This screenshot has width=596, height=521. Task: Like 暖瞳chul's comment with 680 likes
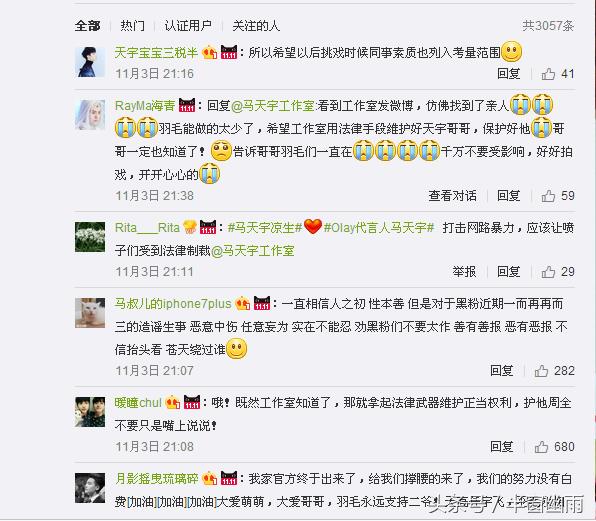(541, 447)
